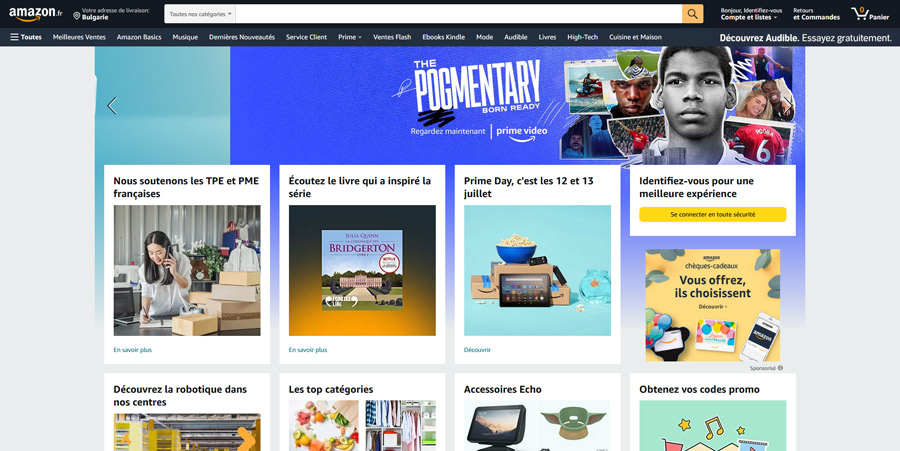Screen dimensions: 900x451
Task: Click the chèques-cadeaux sponsored ad image
Action: click(712, 305)
